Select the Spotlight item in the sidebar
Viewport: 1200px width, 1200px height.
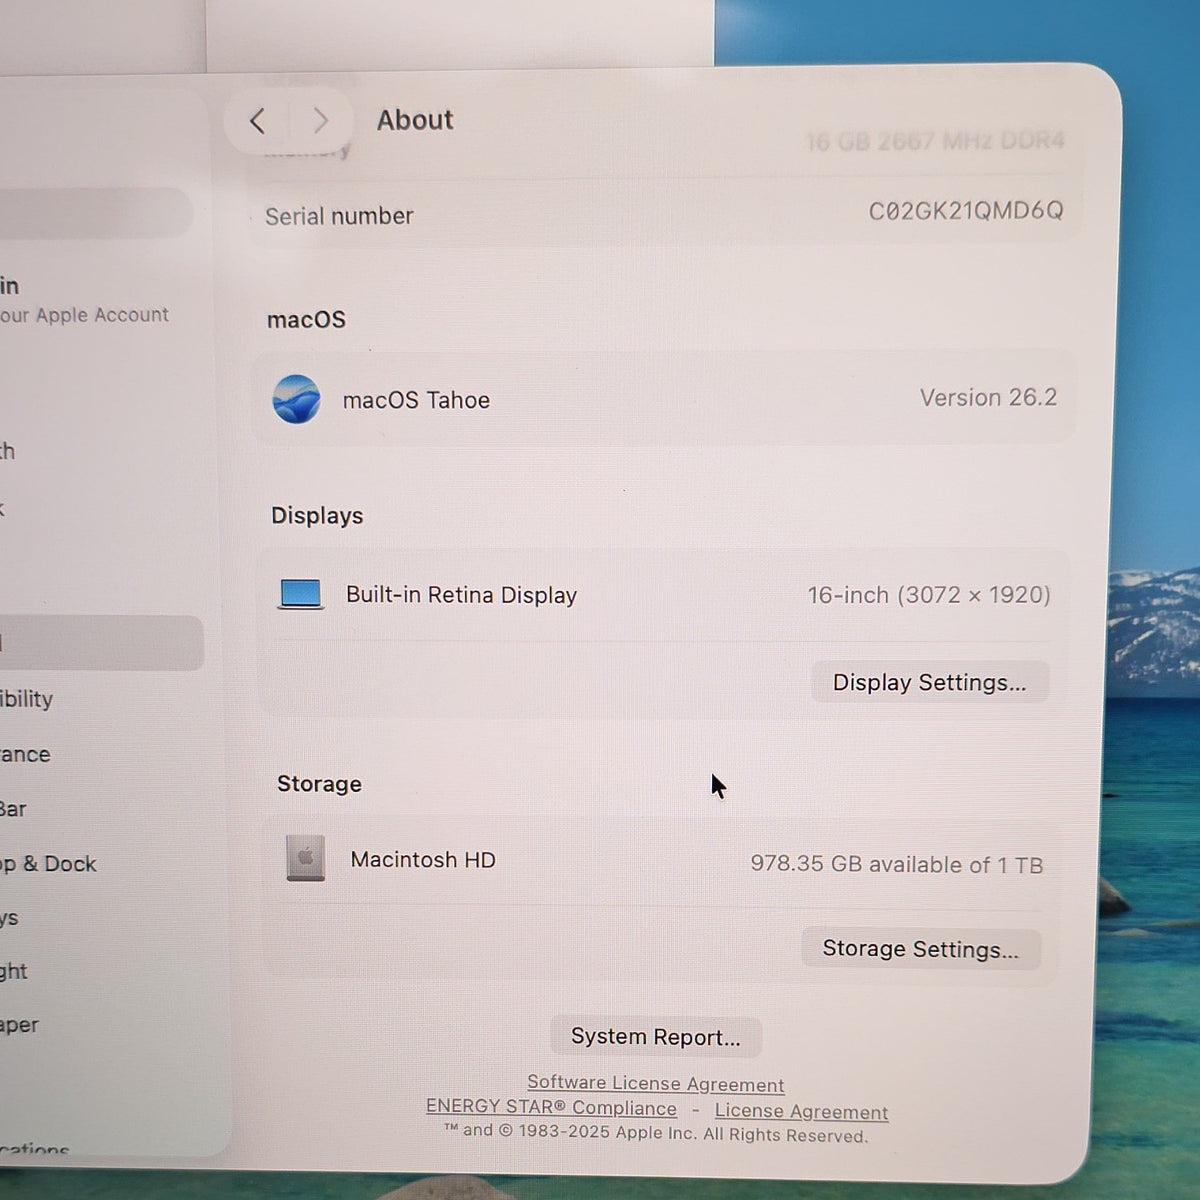click(x=14, y=971)
